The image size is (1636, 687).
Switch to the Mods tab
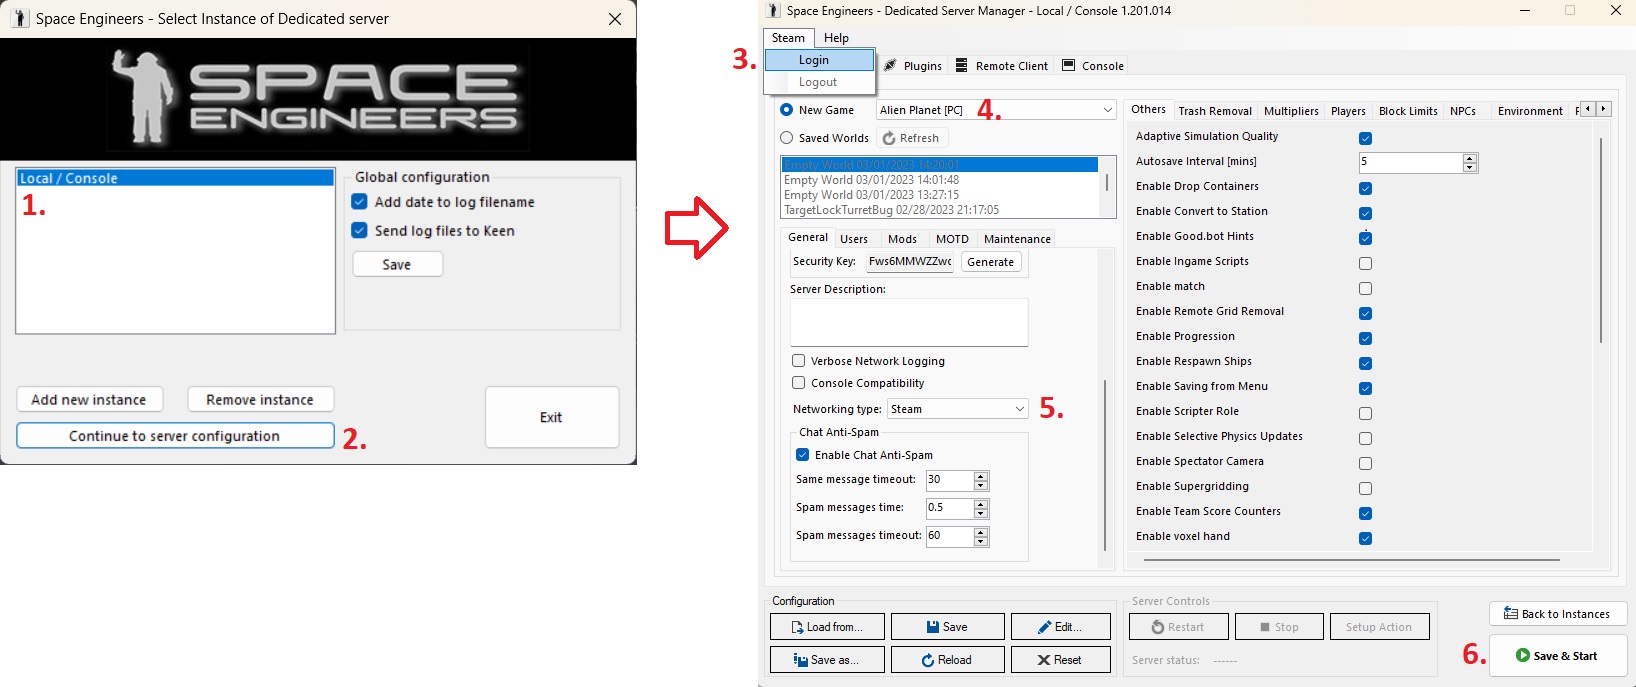pyautogui.click(x=902, y=239)
